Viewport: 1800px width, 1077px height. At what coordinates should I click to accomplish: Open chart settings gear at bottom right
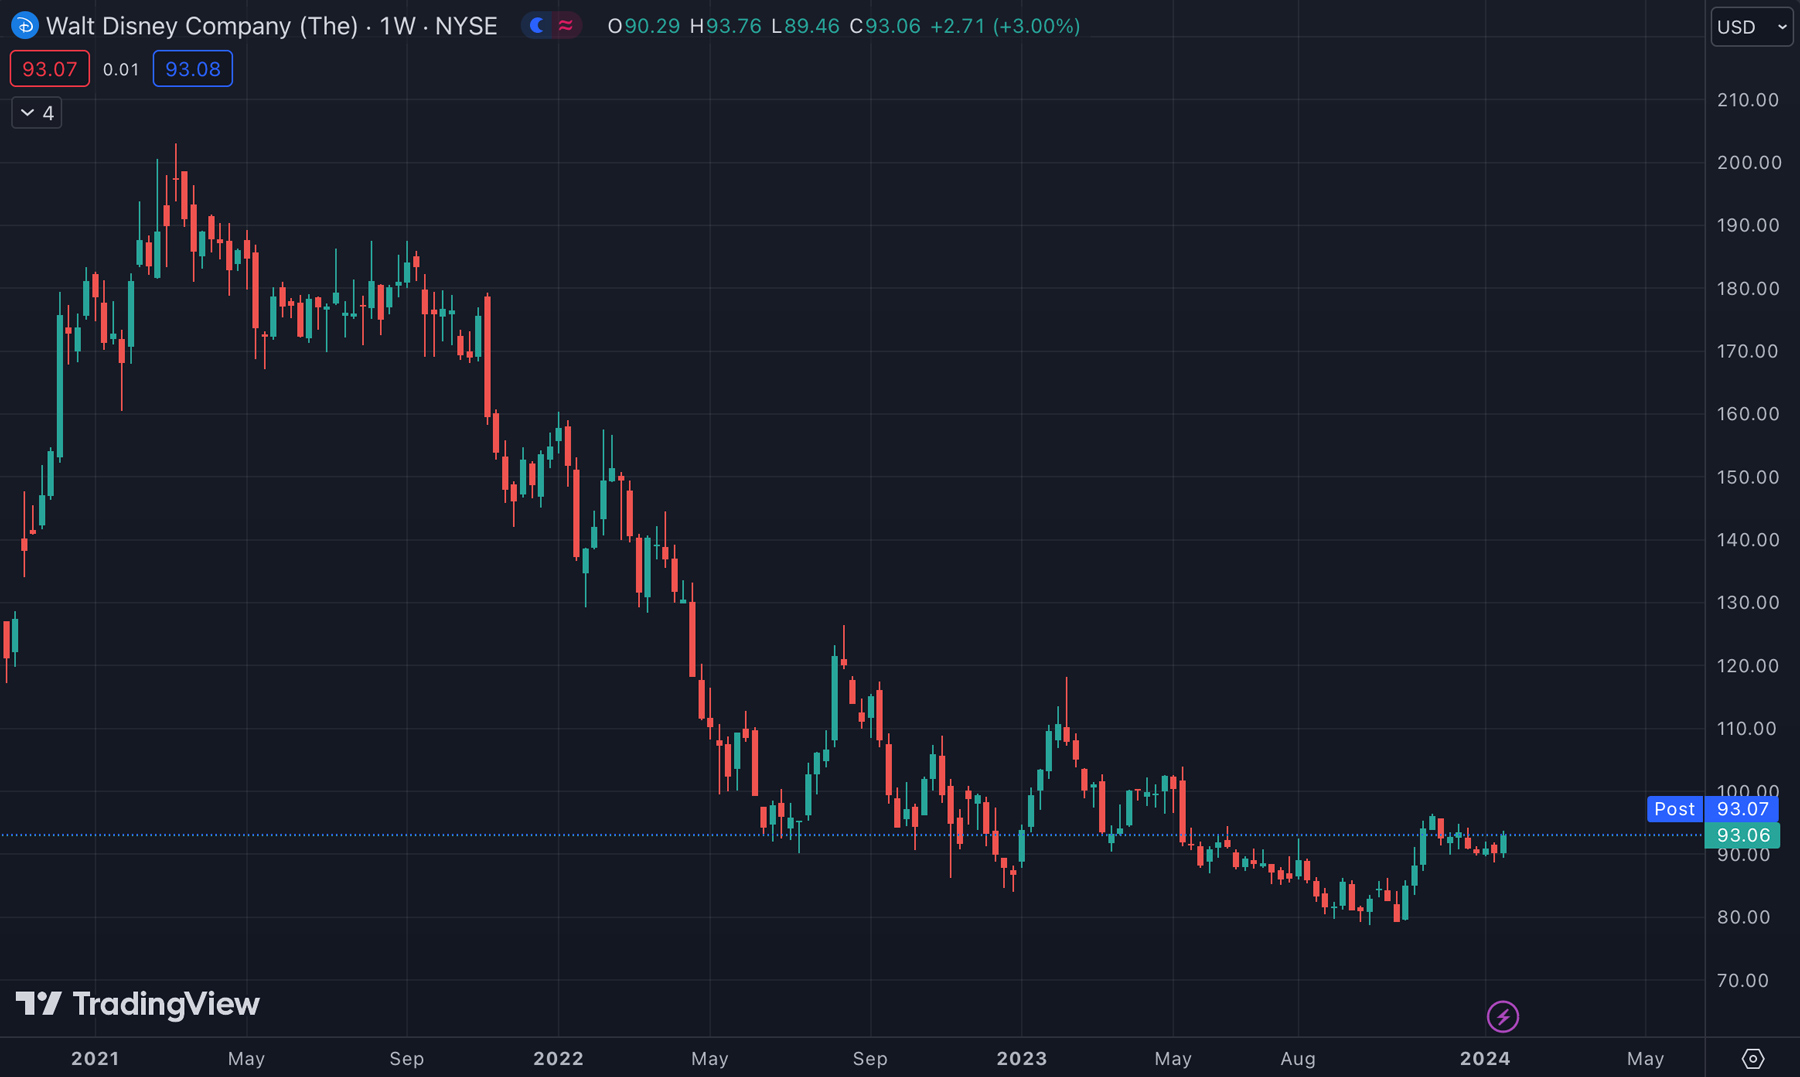coord(1752,1058)
